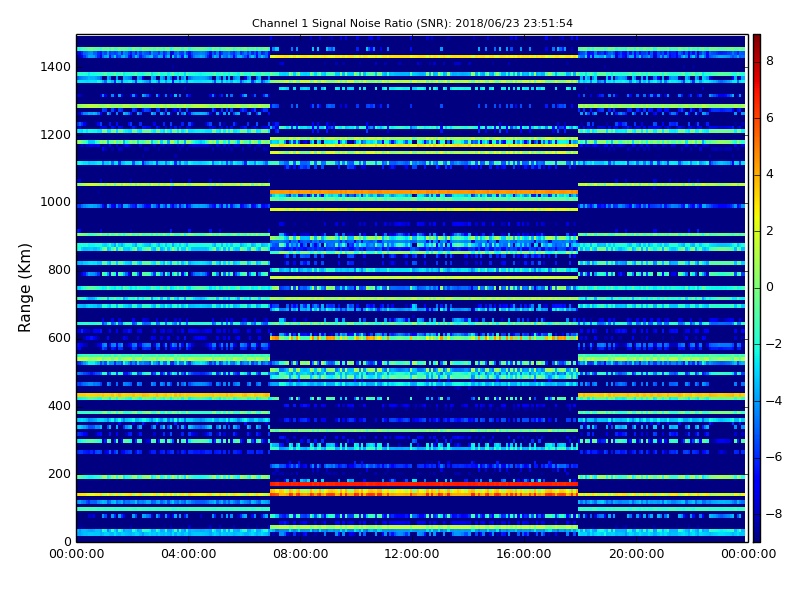Click the colorbar label 4

coord(770,174)
